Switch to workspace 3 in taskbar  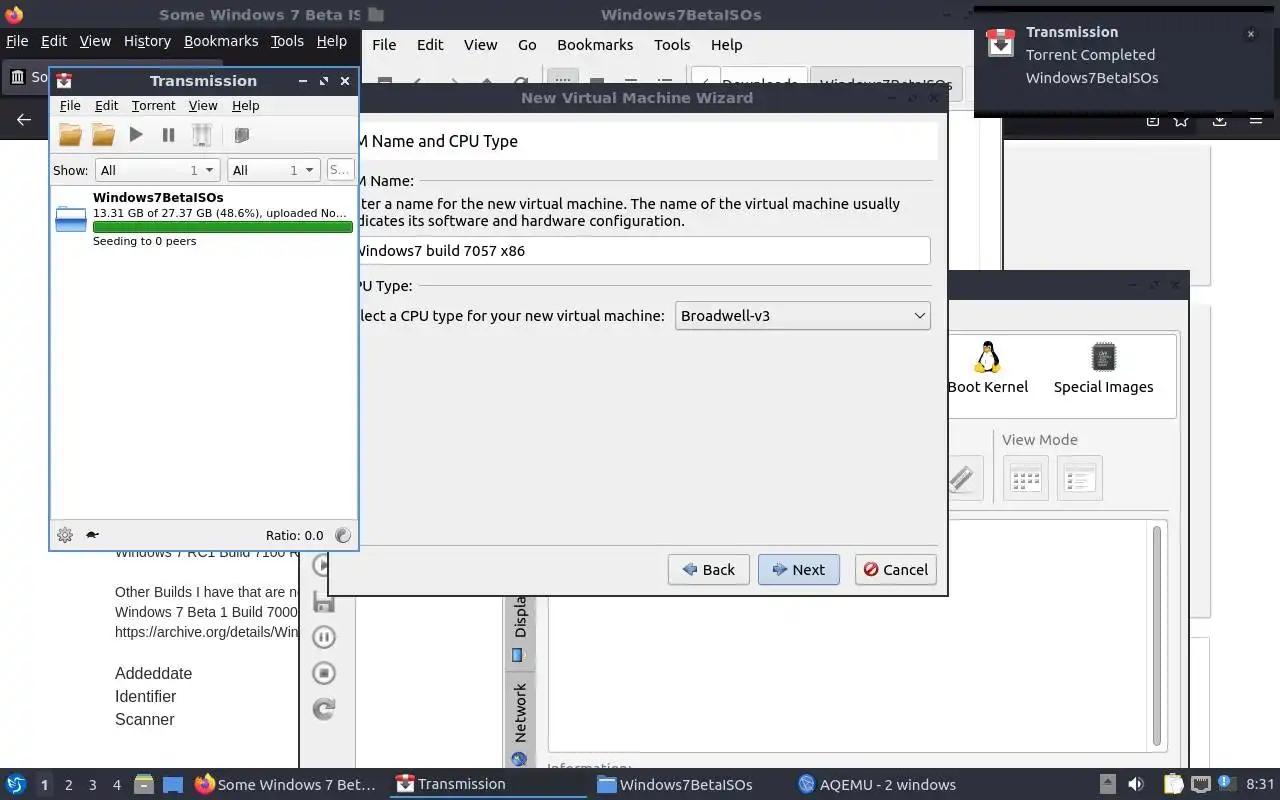tap(93, 785)
